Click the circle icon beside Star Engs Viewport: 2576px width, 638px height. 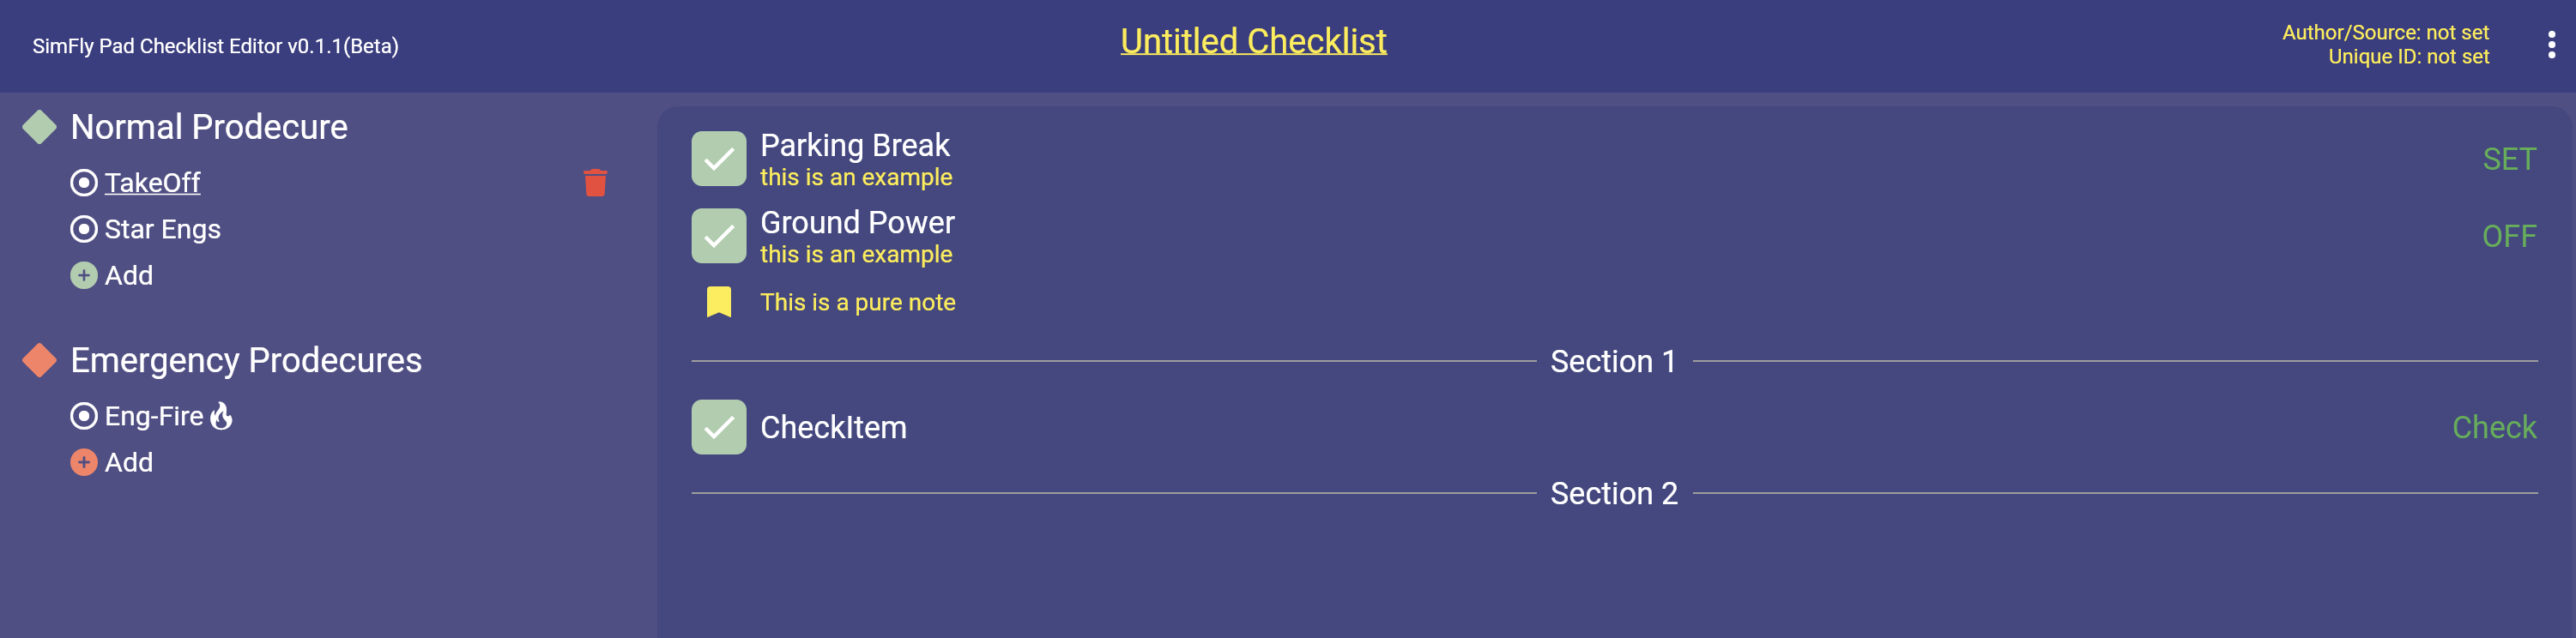(84, 229)
